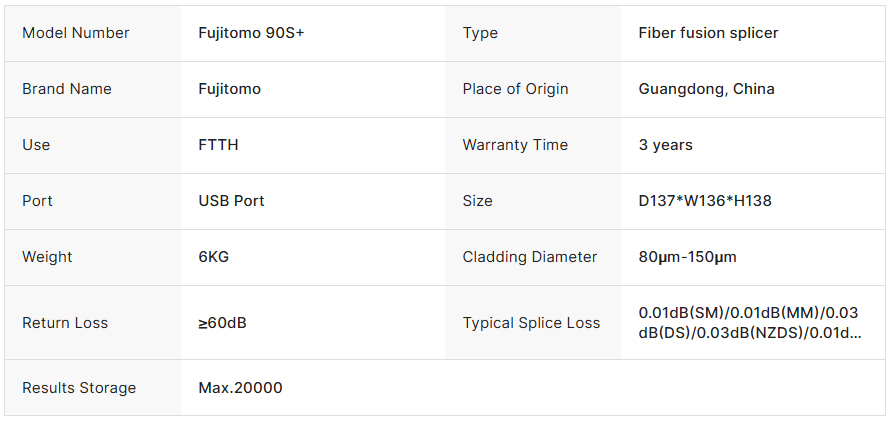The image size is (890, 421).
Task: Select the Max.20000 results storage value
Action: tap(240, 388)
